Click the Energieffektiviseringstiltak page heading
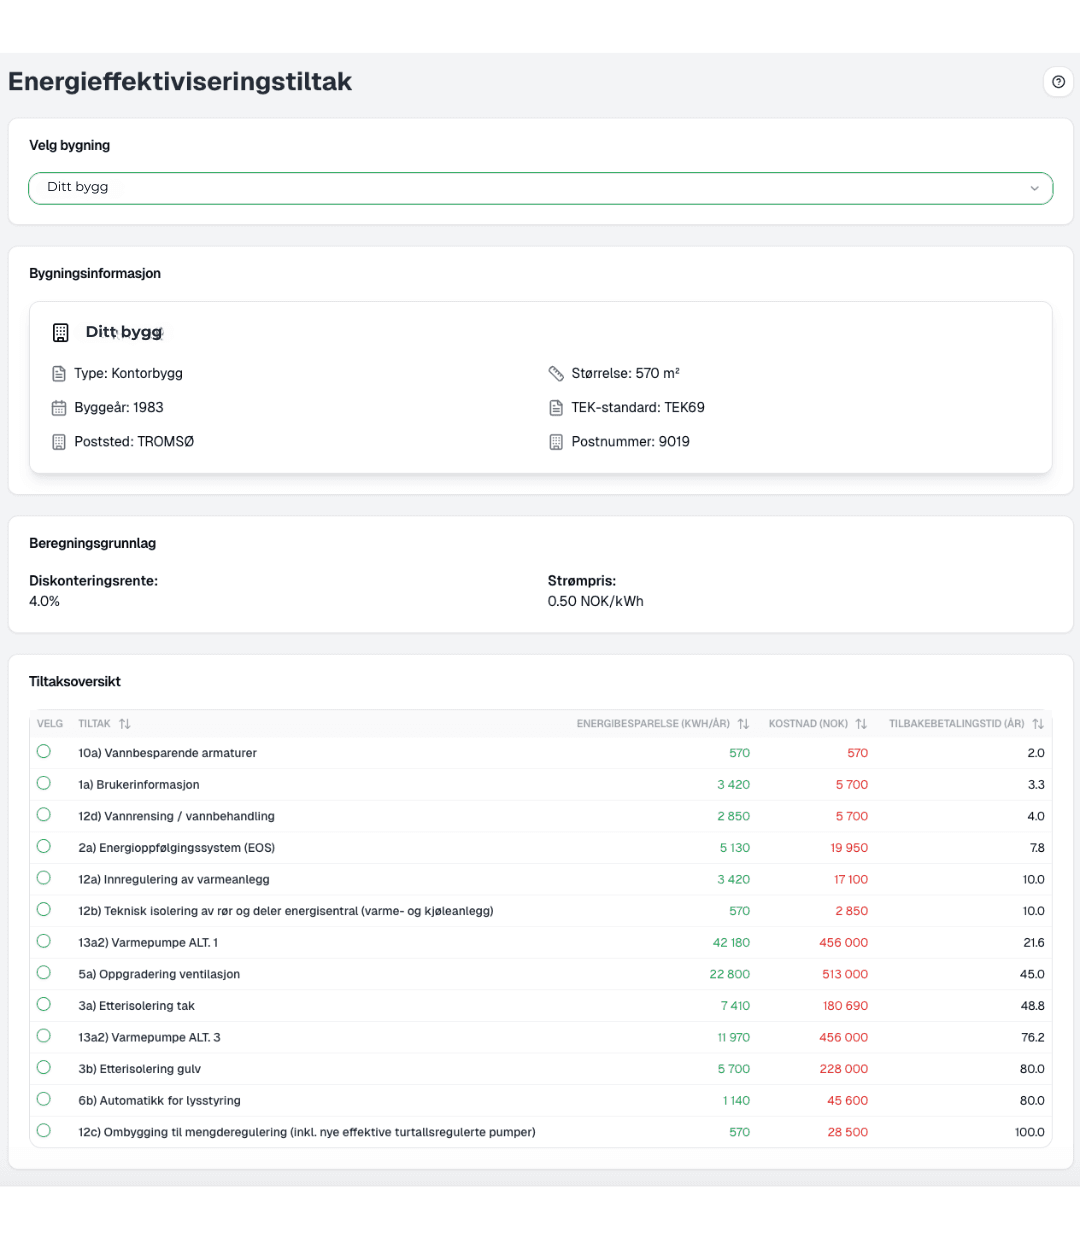Viewport: 1080px width, 1240px height. tap(180, 82)
